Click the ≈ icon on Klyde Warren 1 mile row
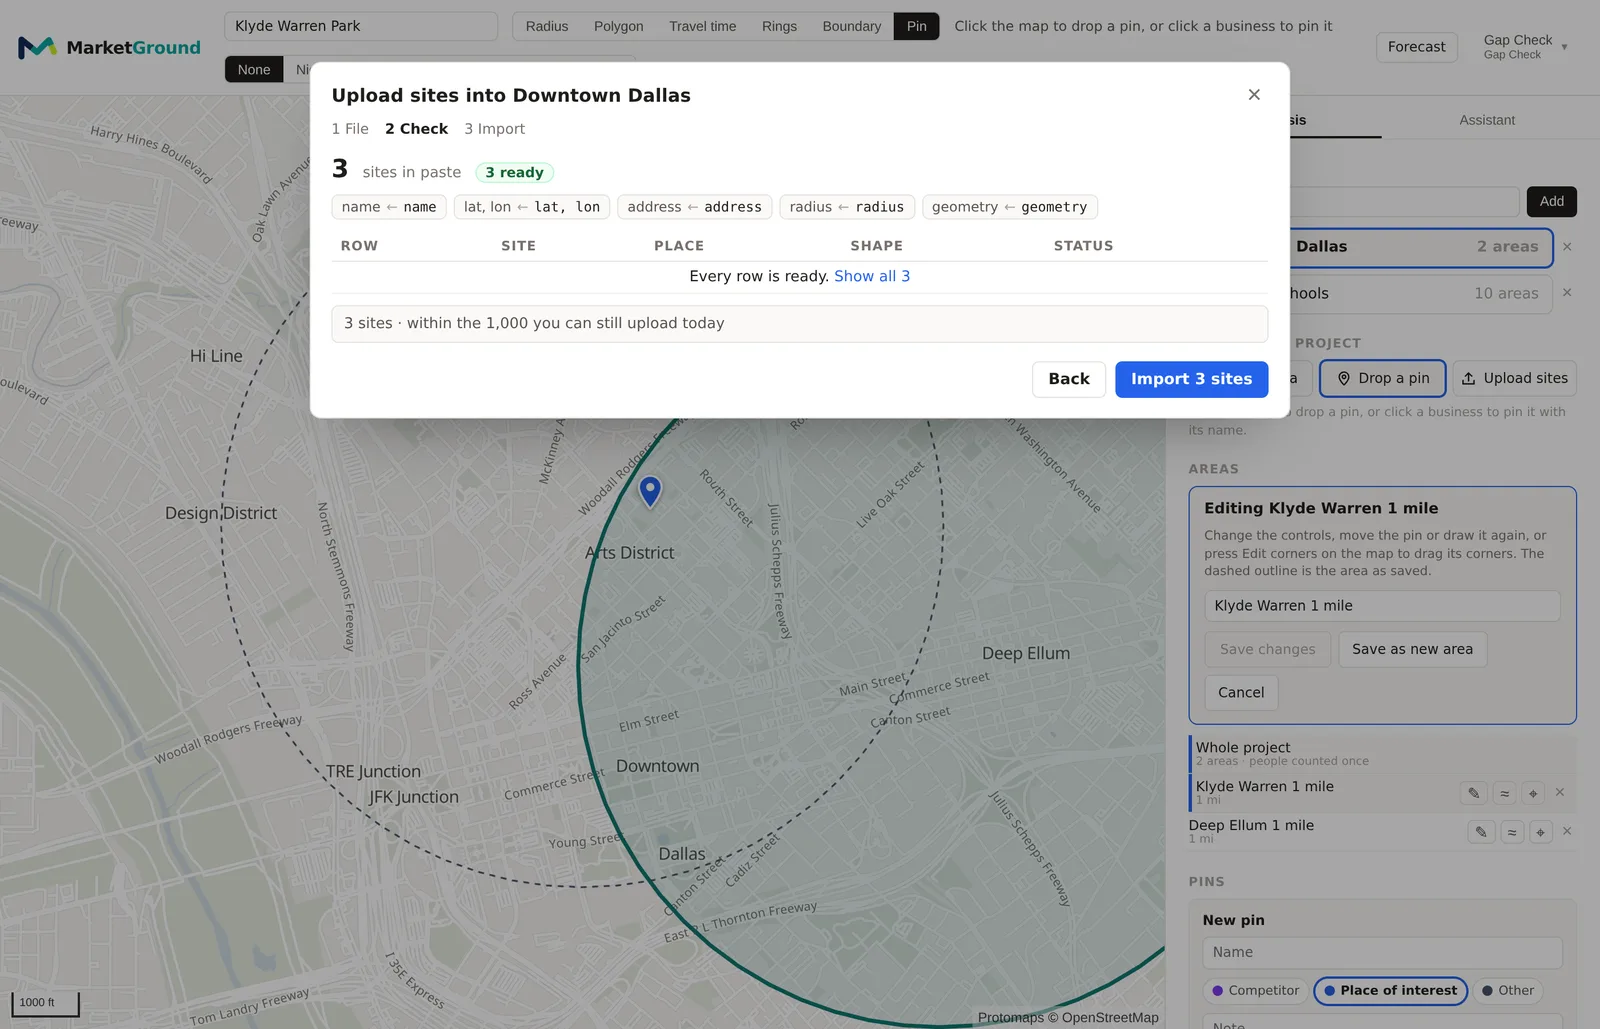1600x1029 pixels. (x=1504, y=794)
